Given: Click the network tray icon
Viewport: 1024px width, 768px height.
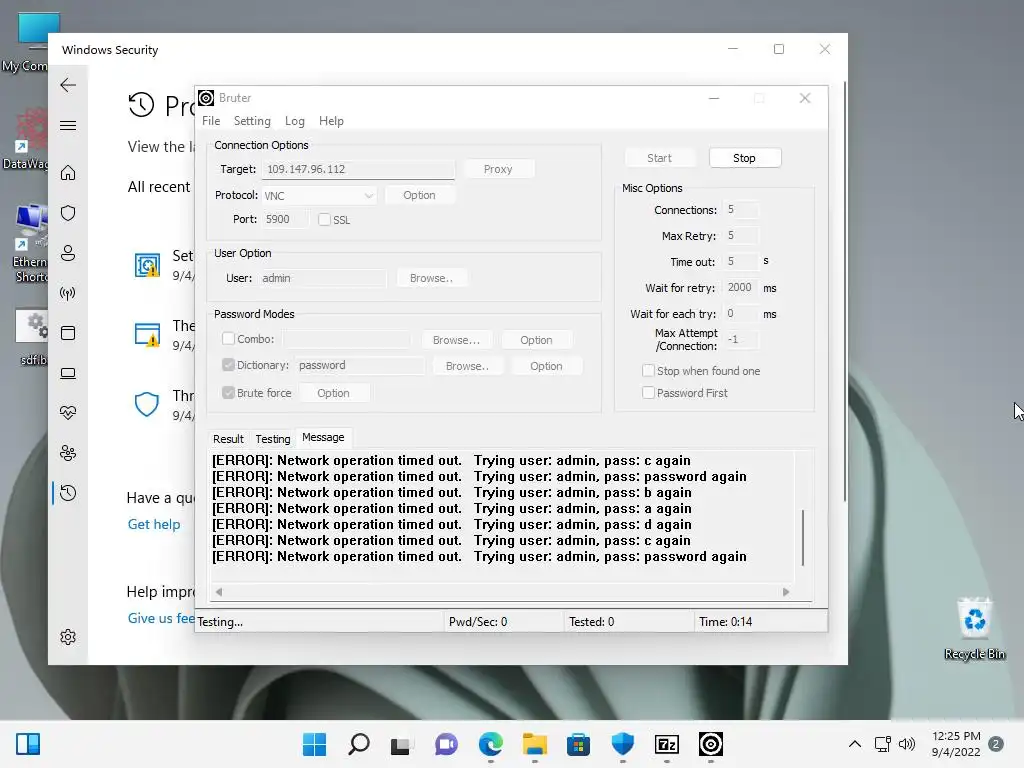Looking at the screenshot, I should pos(882,744).
